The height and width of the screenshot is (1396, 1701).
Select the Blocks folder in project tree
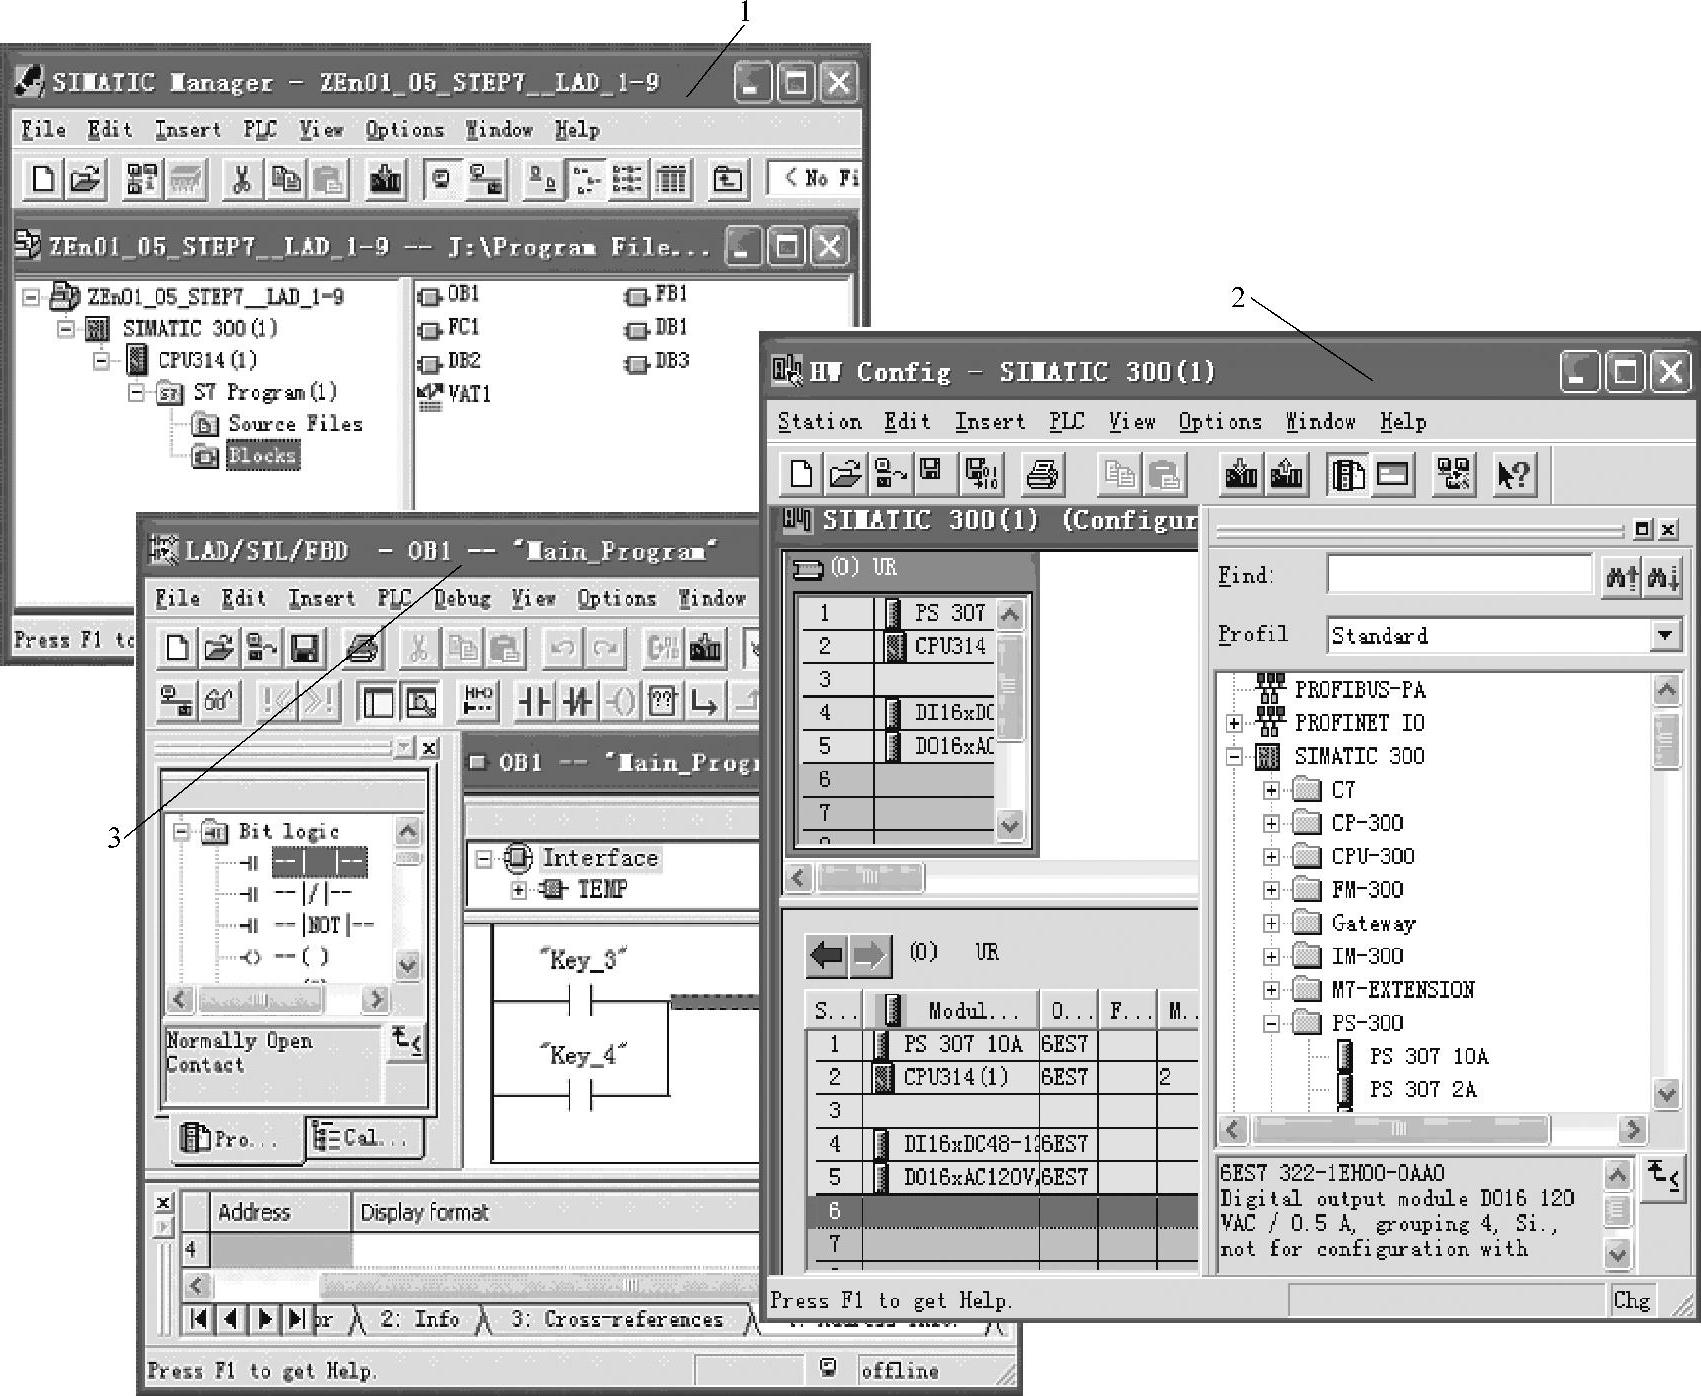click(262, 456)
